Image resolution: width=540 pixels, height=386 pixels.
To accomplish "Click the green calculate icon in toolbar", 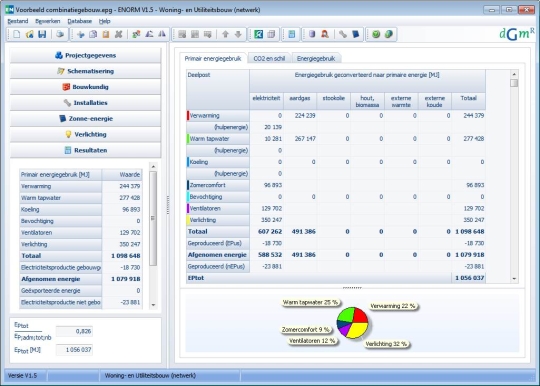I will (259, 34).
